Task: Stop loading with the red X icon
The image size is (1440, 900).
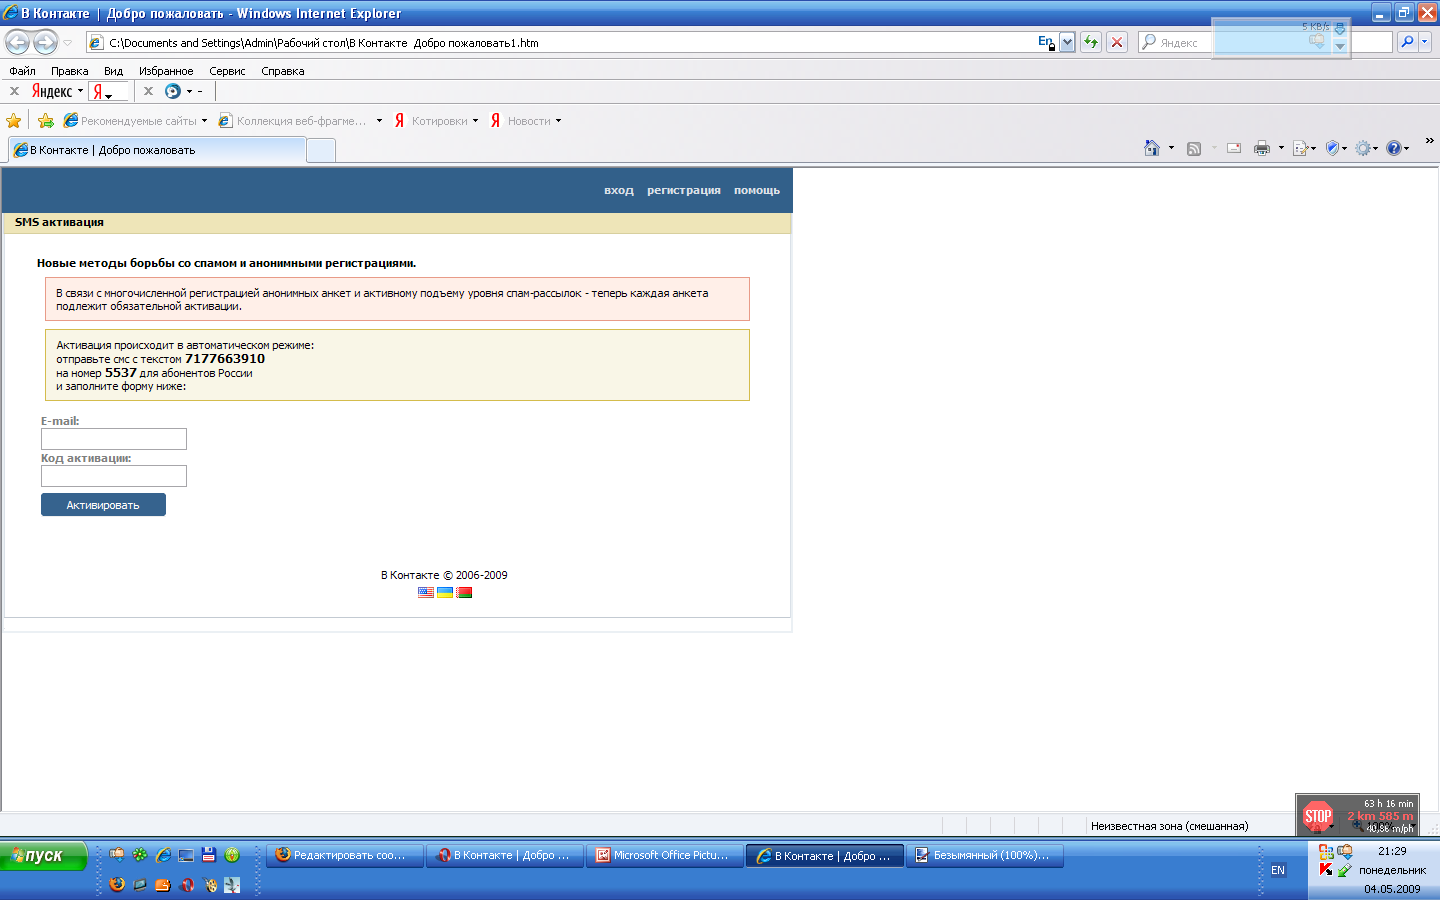Action: 1117,42
